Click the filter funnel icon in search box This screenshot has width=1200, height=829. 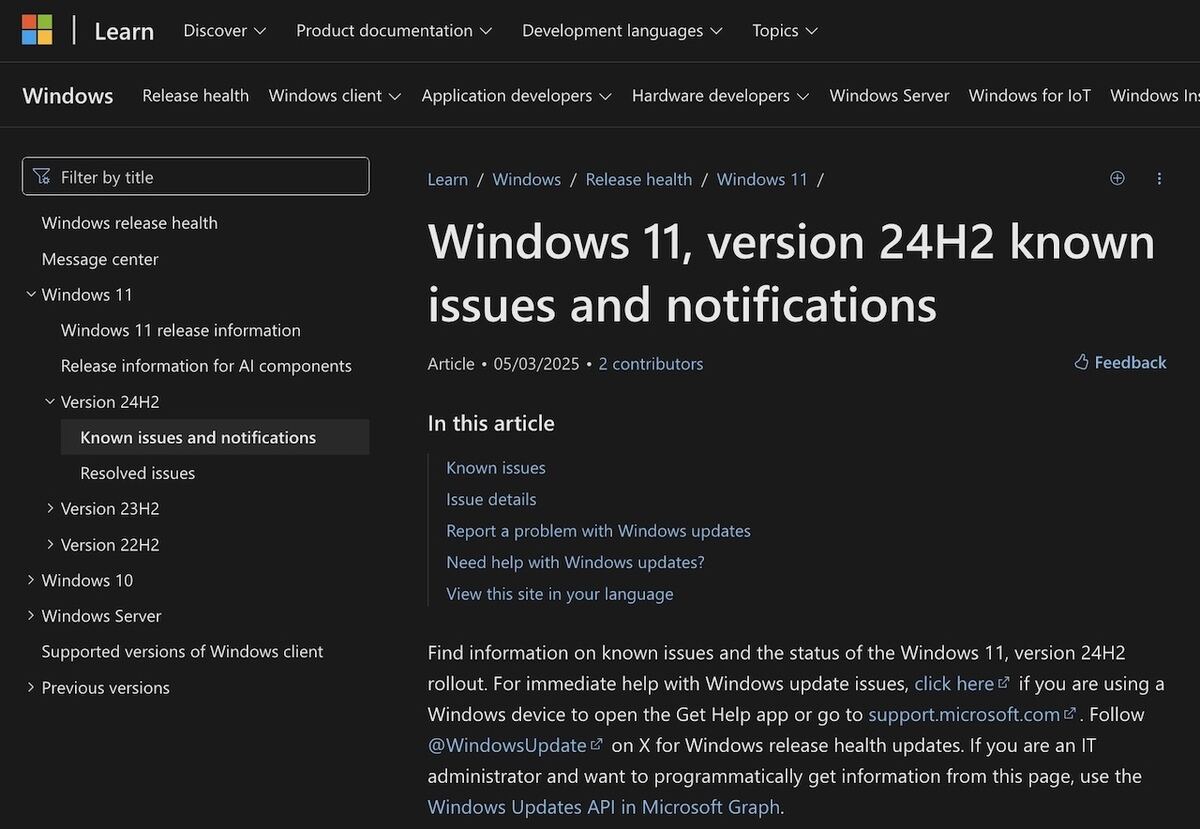click(42, 177)
